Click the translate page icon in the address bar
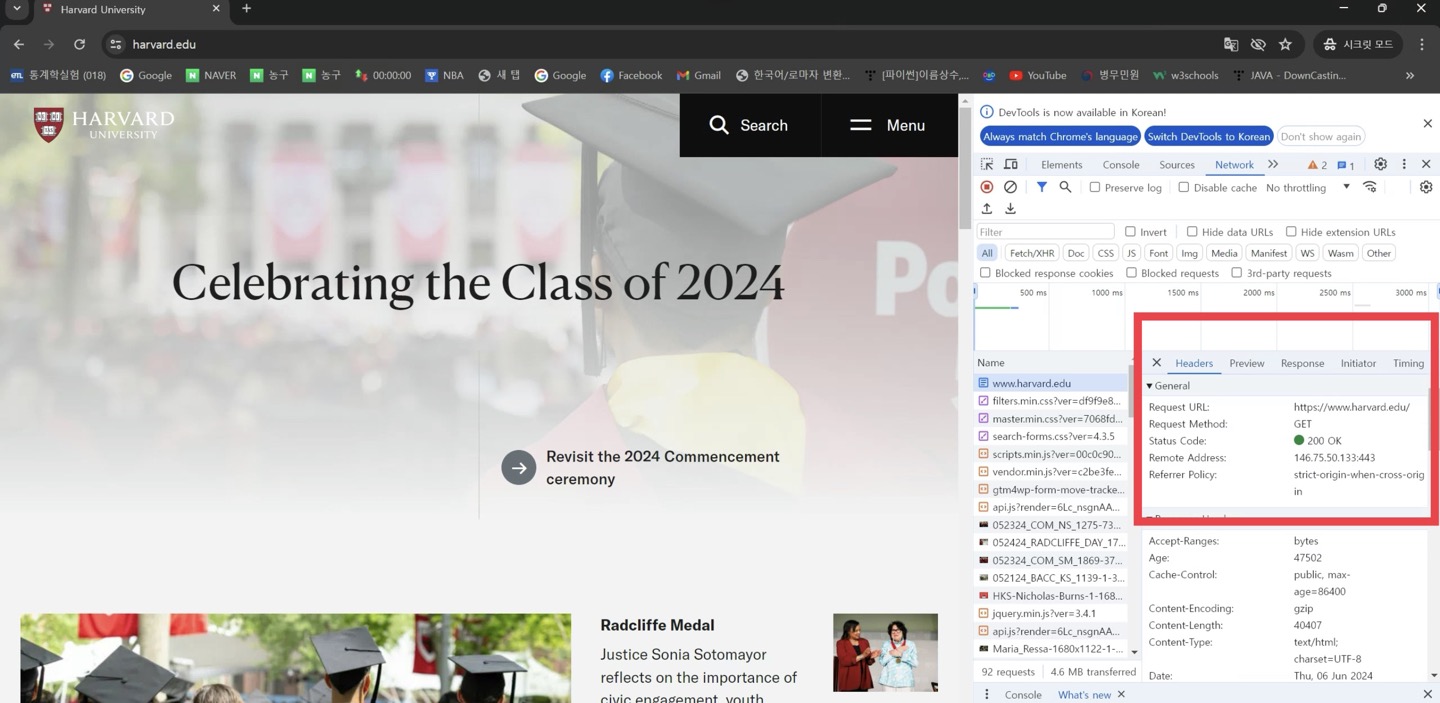This screenshot has width=1440, height=703. 1231,44
